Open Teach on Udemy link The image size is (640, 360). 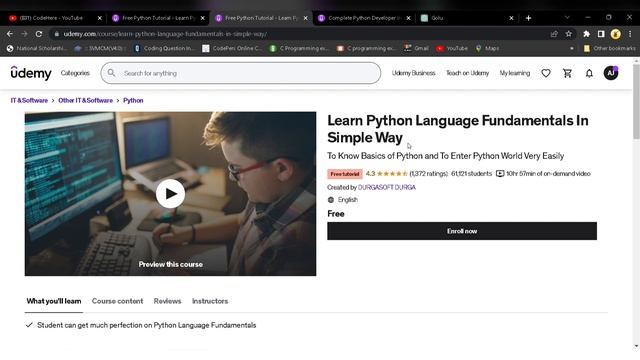click(x=467, y=73)
